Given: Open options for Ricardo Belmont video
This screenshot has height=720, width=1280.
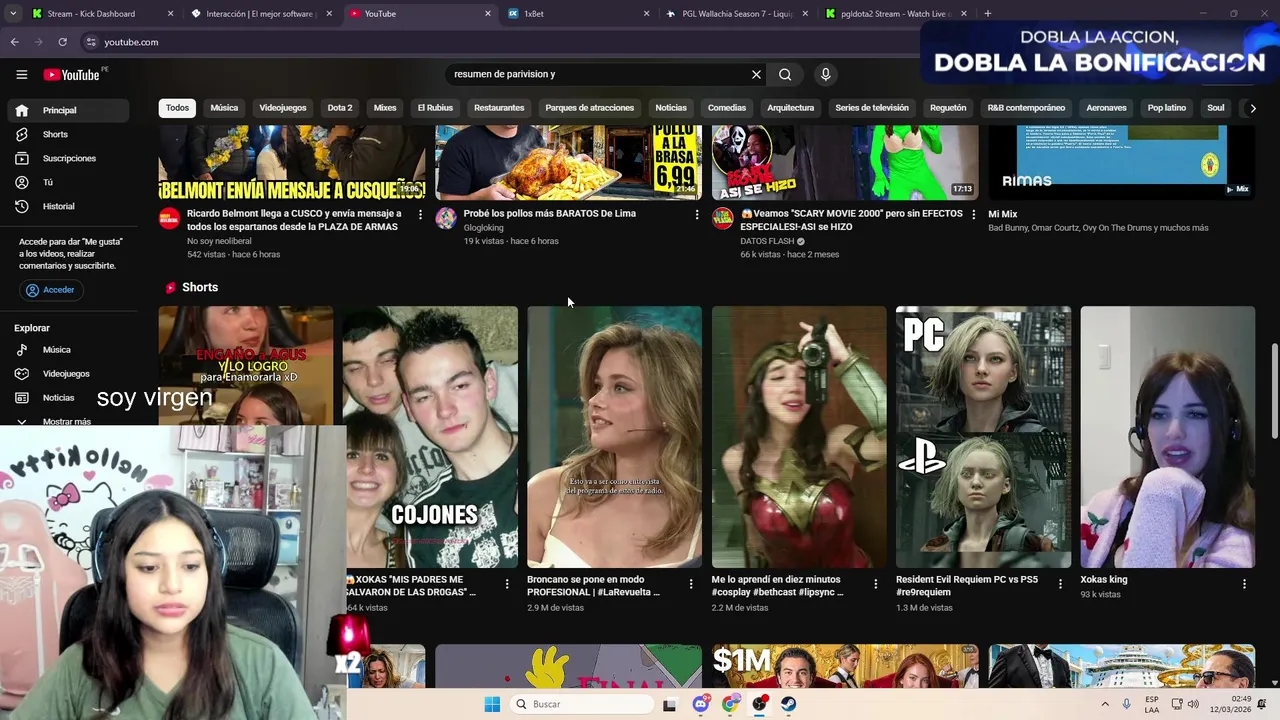Looking at the screenshot, I should (420, 214).
